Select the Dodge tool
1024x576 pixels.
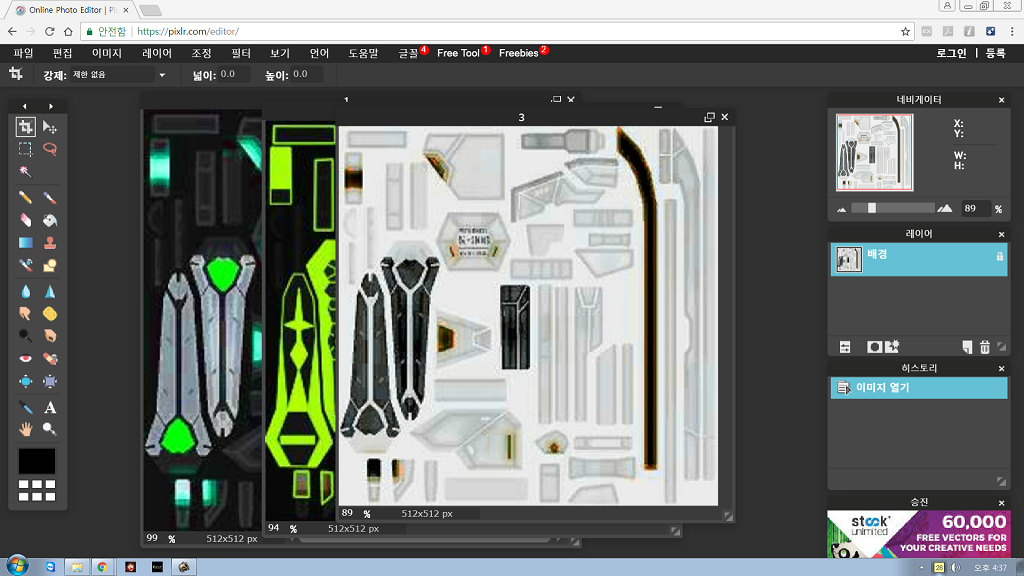click(25, 336)
